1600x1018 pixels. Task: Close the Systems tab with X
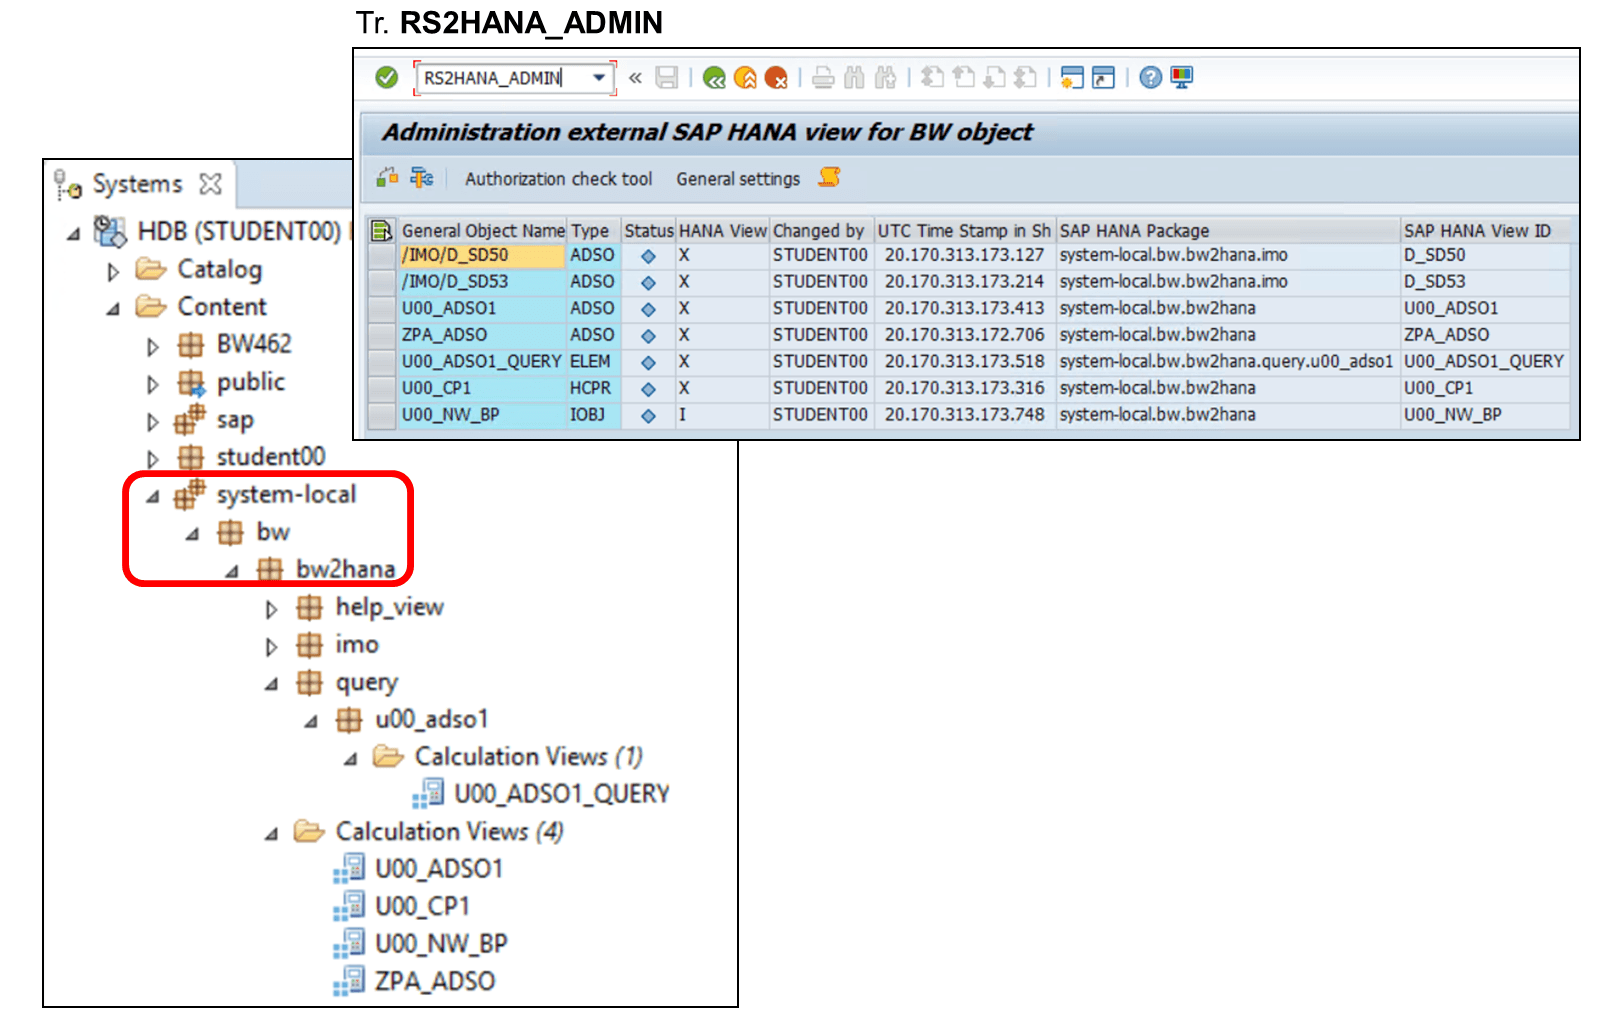(210, 184)
